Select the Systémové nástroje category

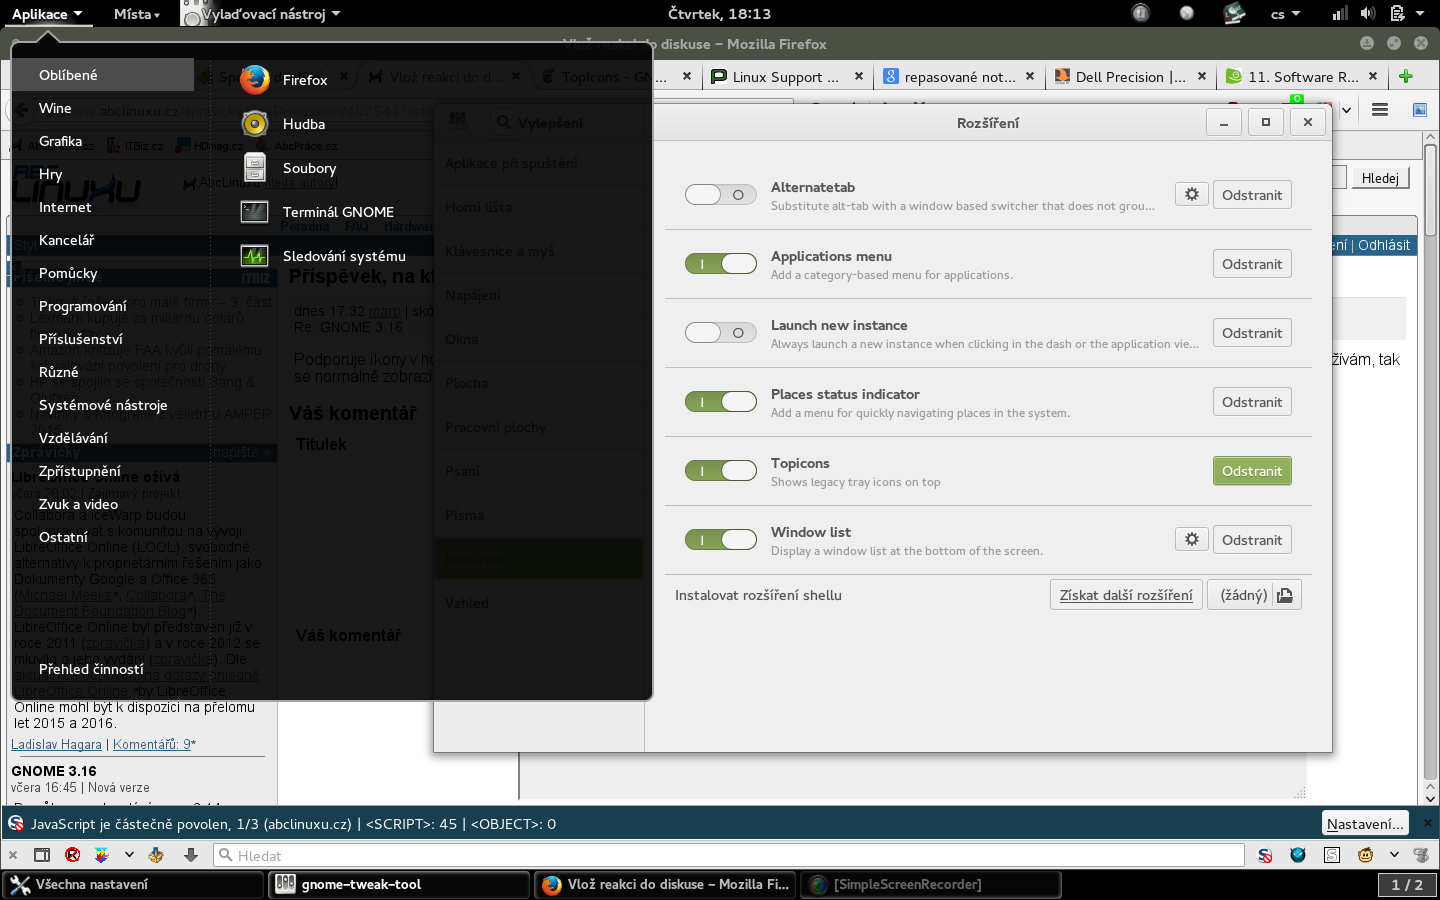[103, 405]
